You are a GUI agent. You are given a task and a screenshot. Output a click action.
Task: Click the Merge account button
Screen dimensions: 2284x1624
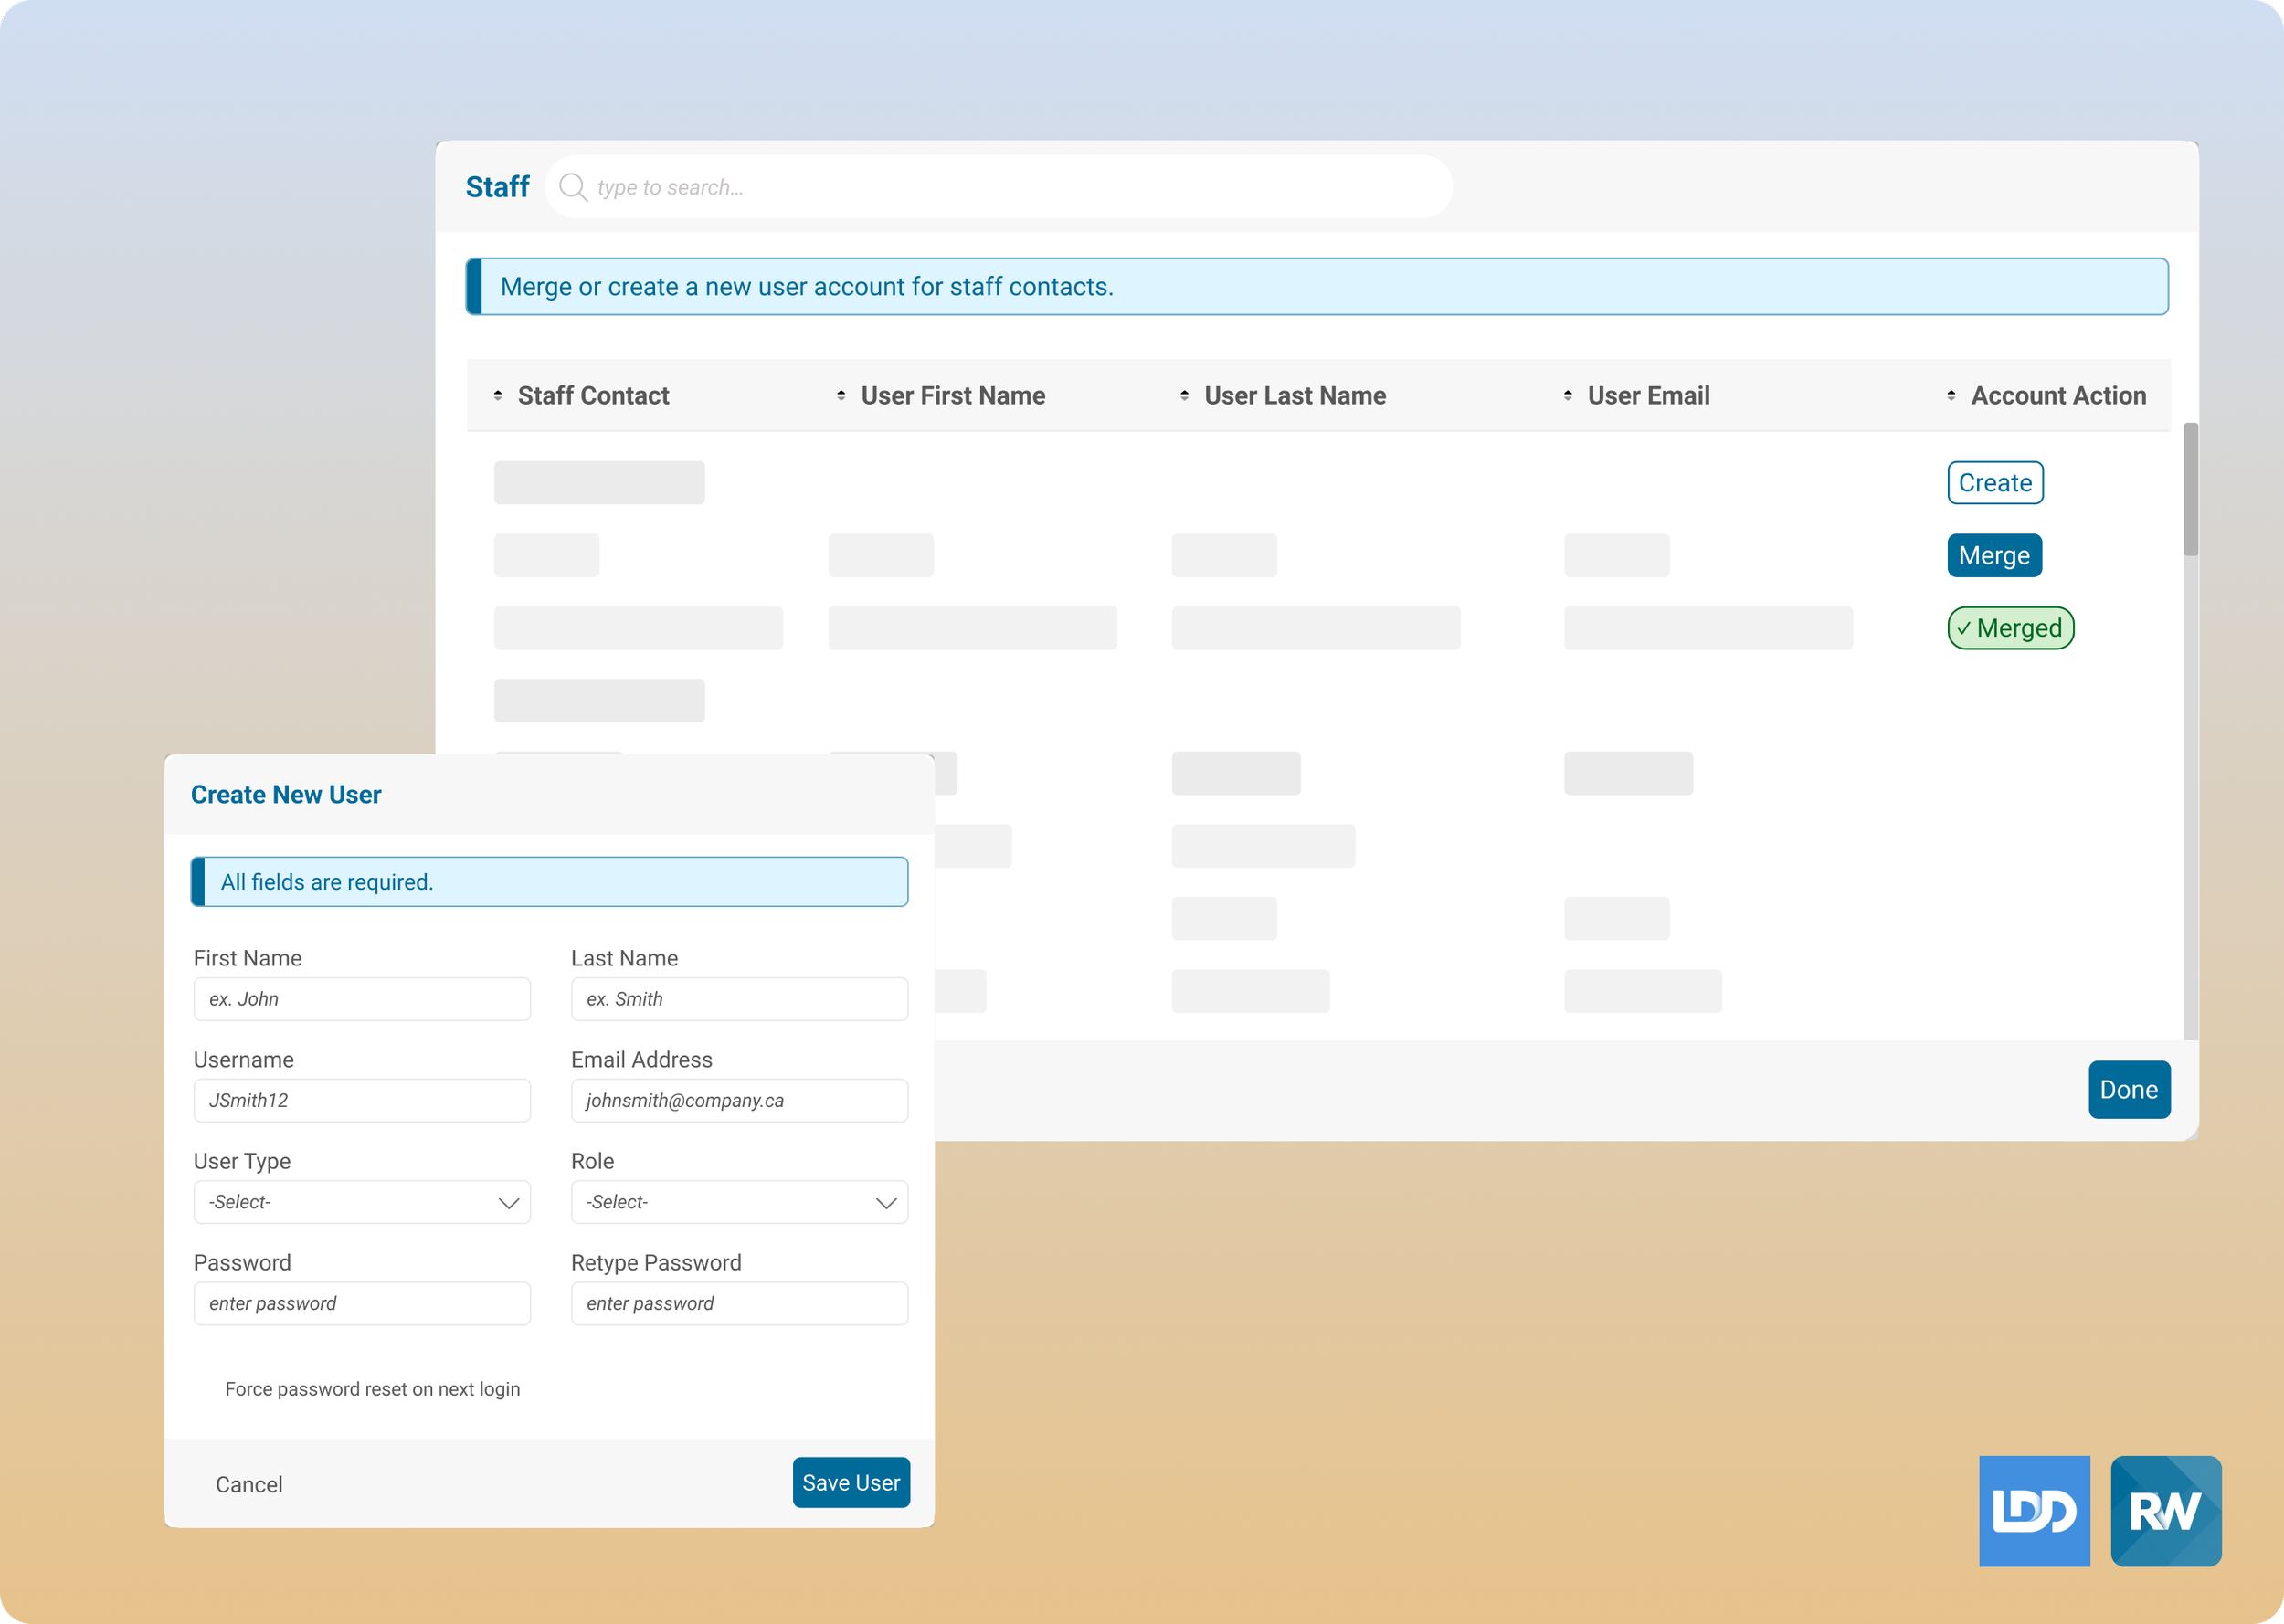tap(1994, 556)
